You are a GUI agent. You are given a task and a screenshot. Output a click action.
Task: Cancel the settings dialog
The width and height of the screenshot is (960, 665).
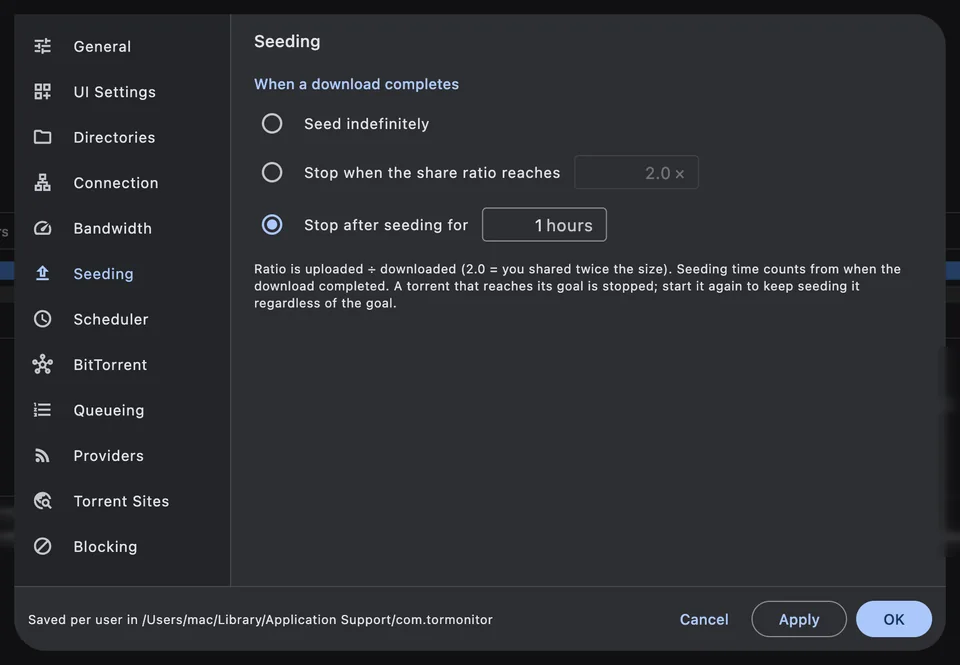(704, 619)
